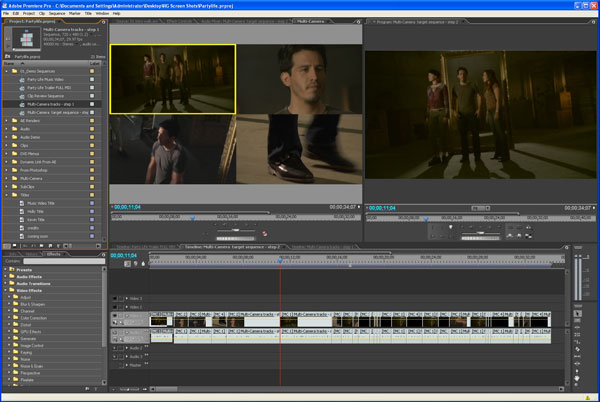The image size is (600, 402).
Task: Open the Blur & Sharpen effects folder
Action: tap(33, 304)
